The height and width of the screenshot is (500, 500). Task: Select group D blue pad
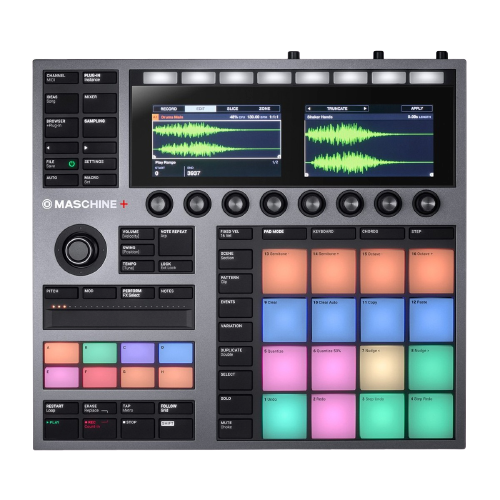[176, 353]
